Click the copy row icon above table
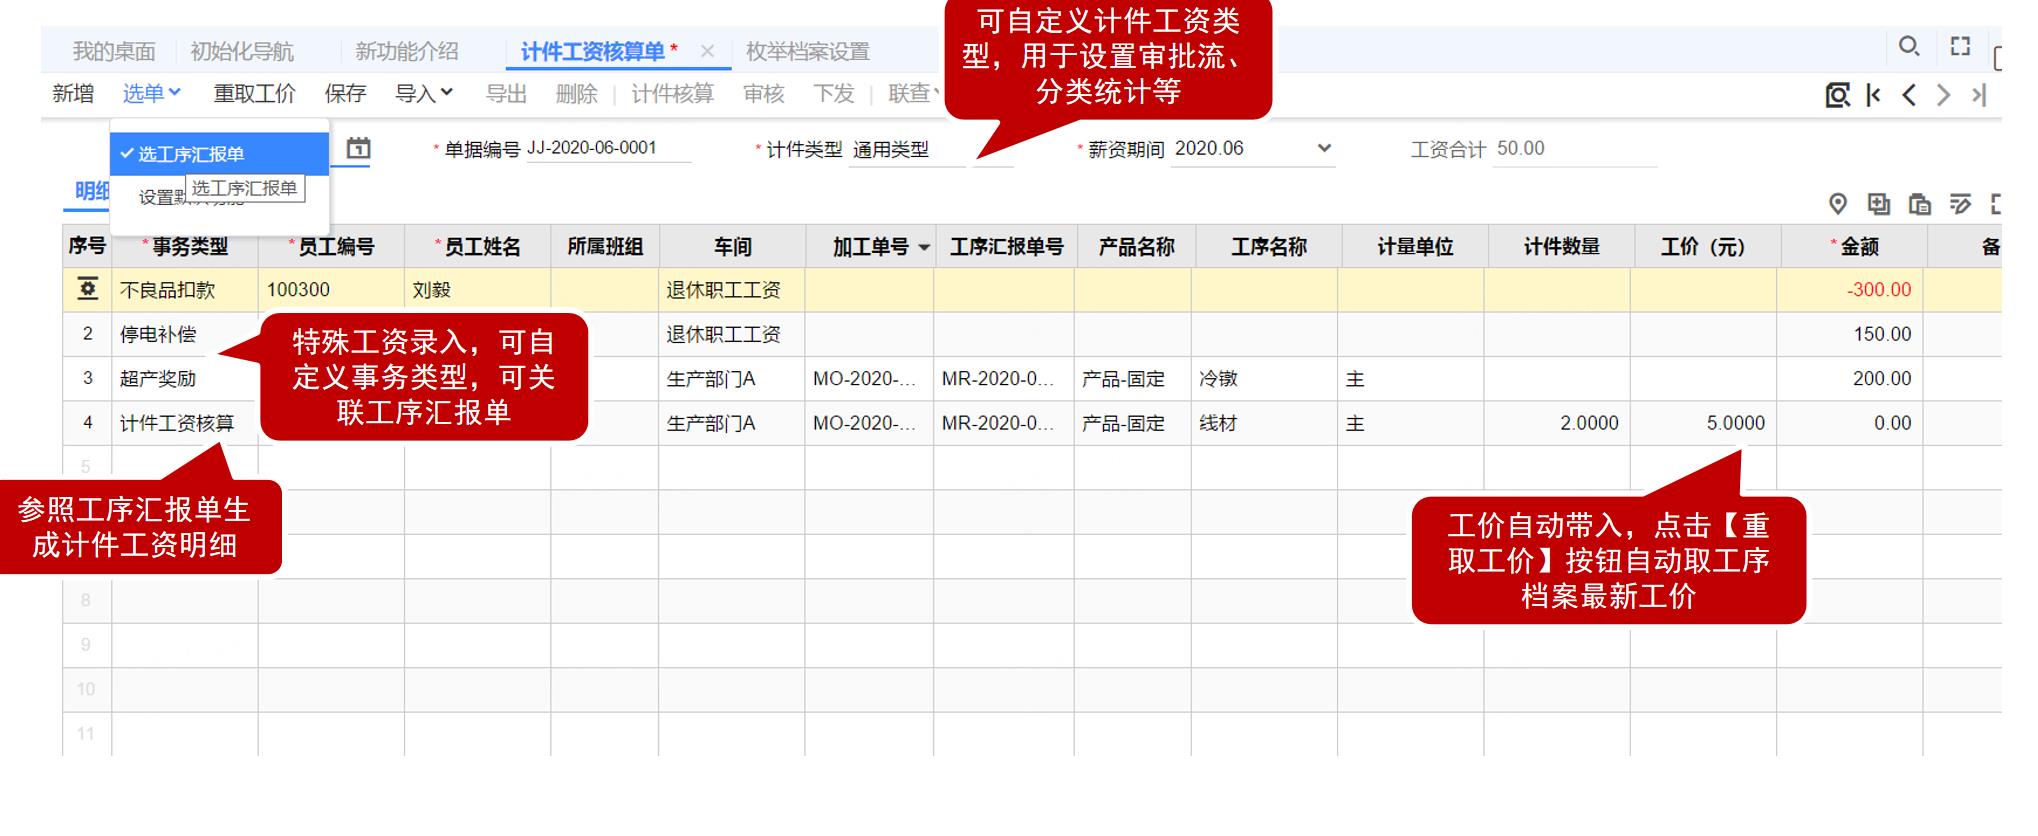 [x=1878, y=204]
